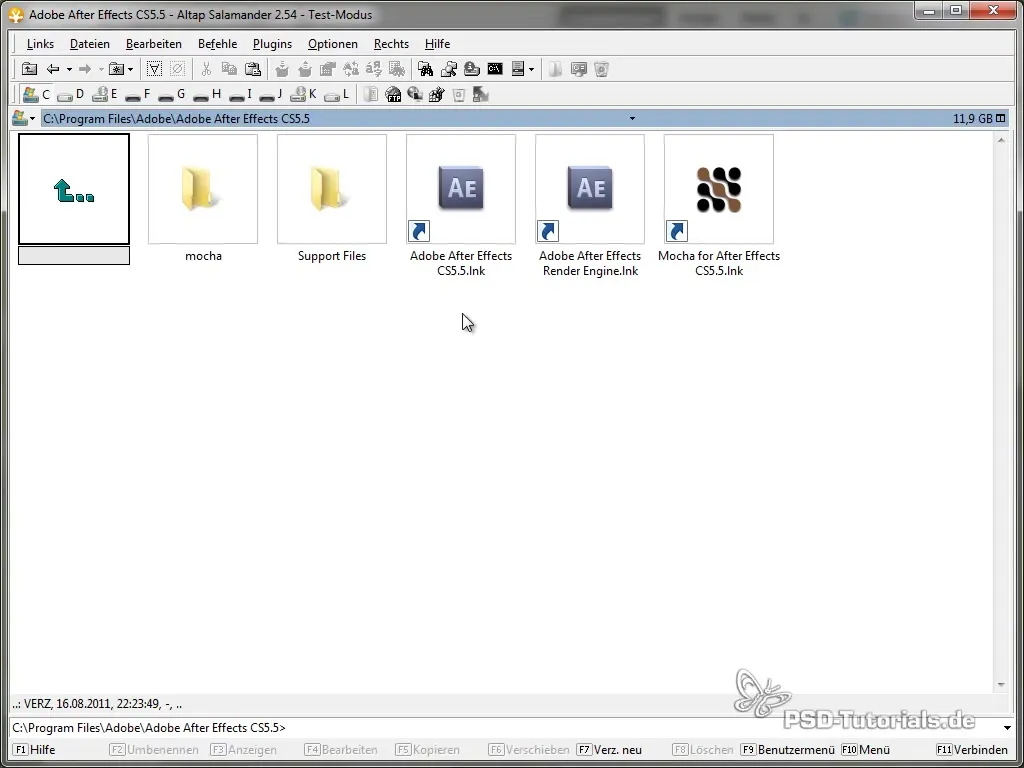Click the select filter funnel icon

154,69
